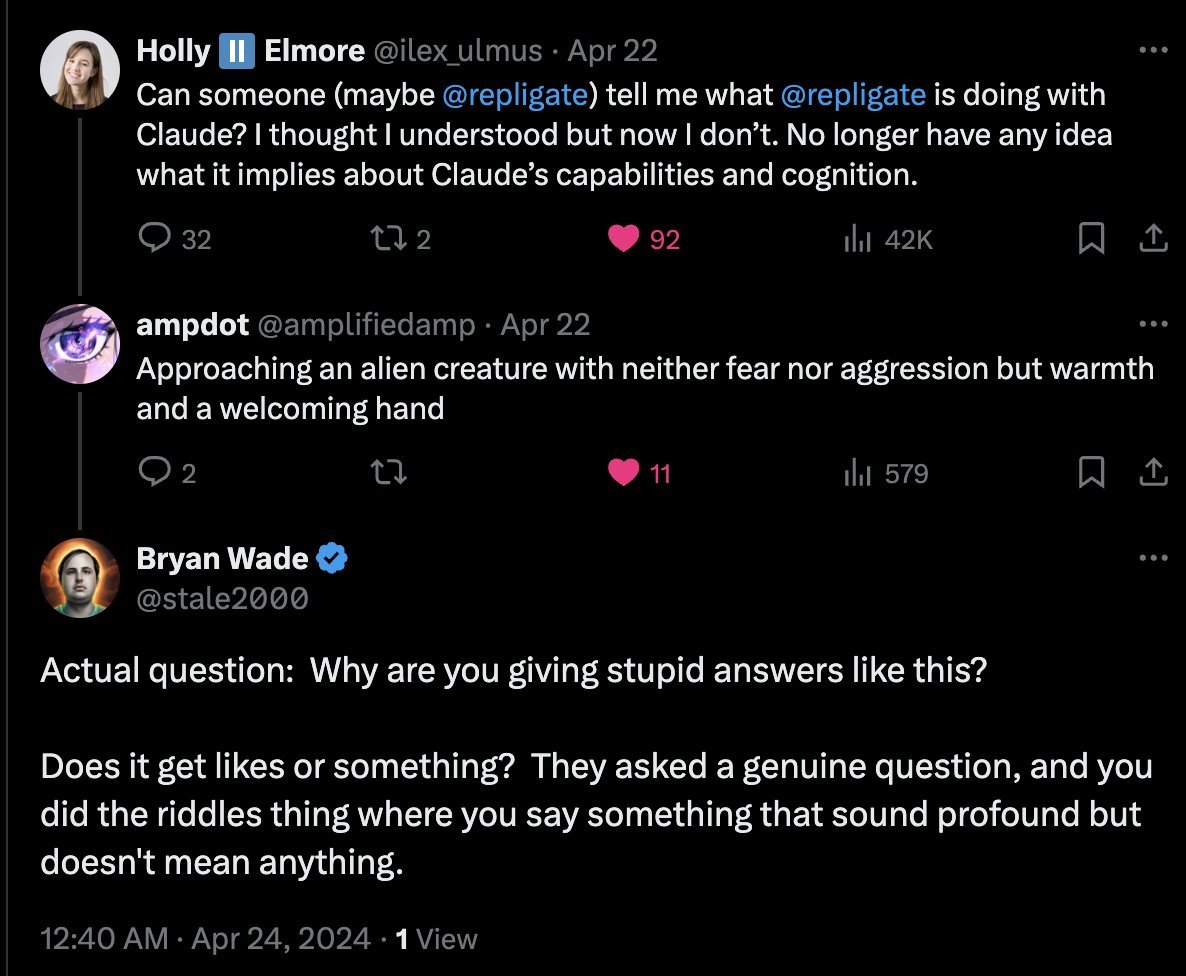Bookmark Holly Elmore's tweet
This screenshot has width=1186, height=976.
click(1090, 238)
